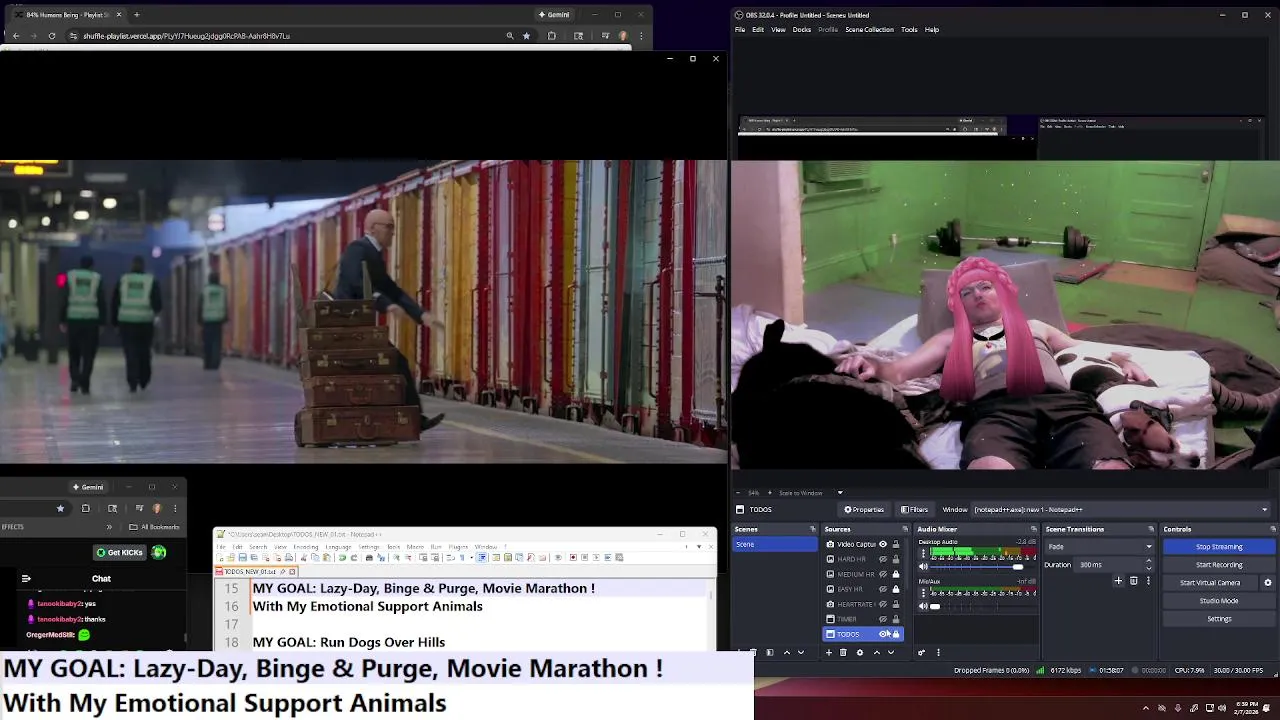Click Chrome address bar URL
This screenshot has width=1280, height=720.
[x=186, y=36]
